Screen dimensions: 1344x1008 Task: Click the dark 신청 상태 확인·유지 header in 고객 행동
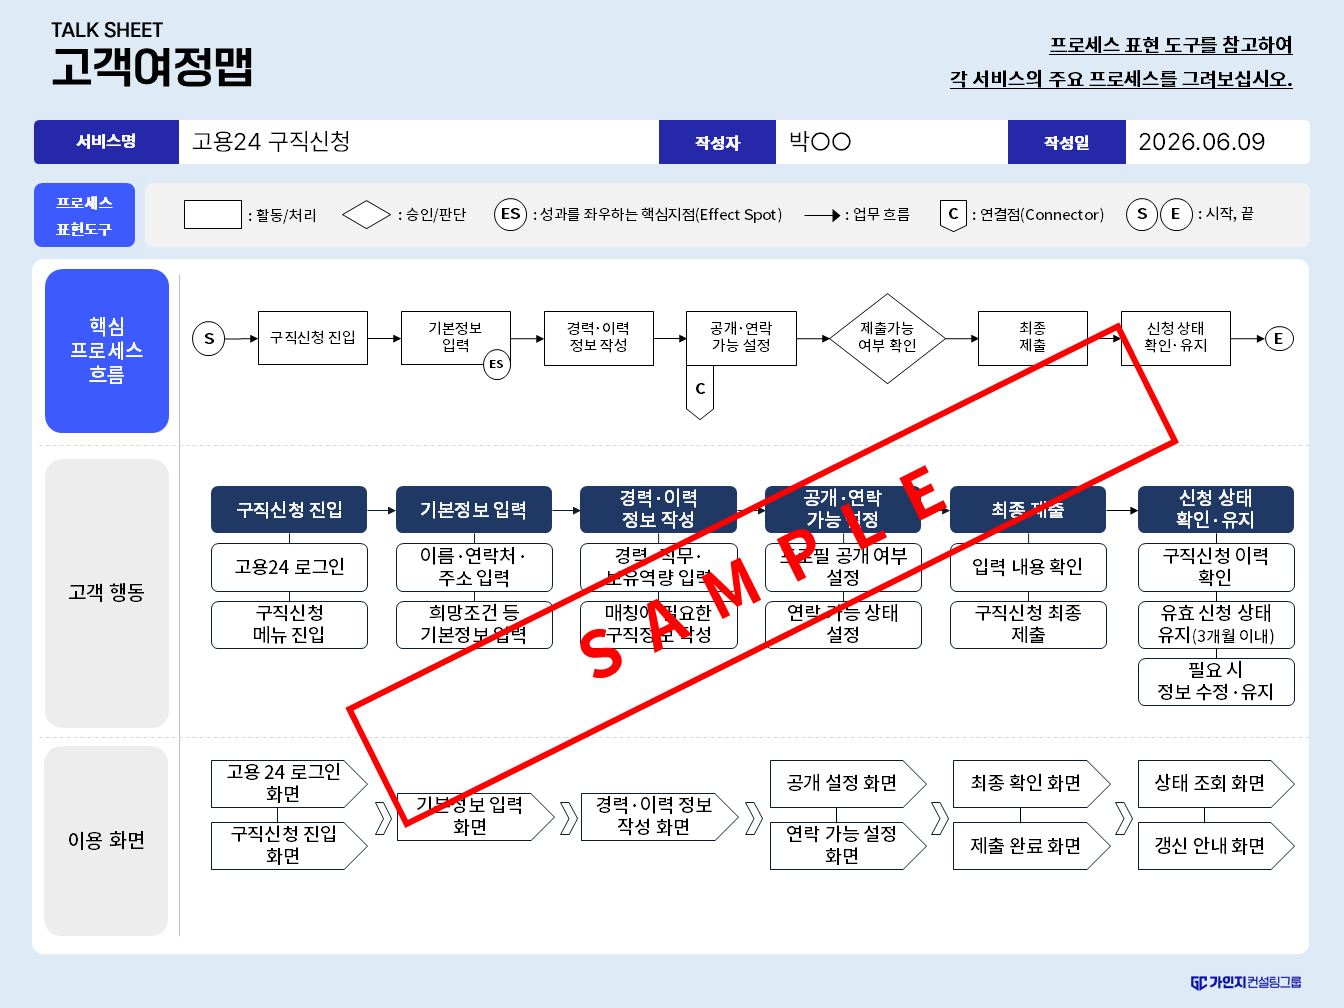point(1216,510)
